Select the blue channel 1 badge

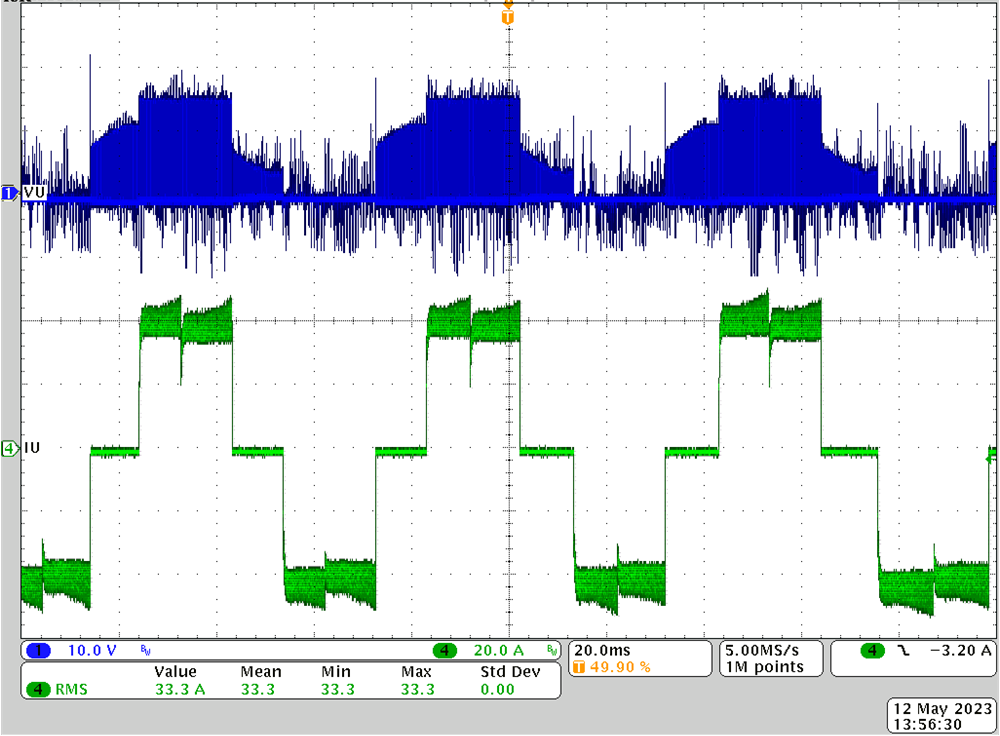(40, 650)
